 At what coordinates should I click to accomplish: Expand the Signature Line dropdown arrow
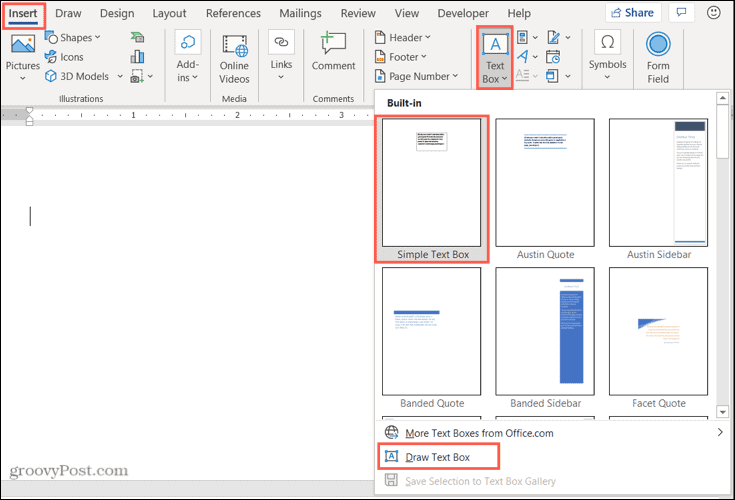(x=568, y=37)
